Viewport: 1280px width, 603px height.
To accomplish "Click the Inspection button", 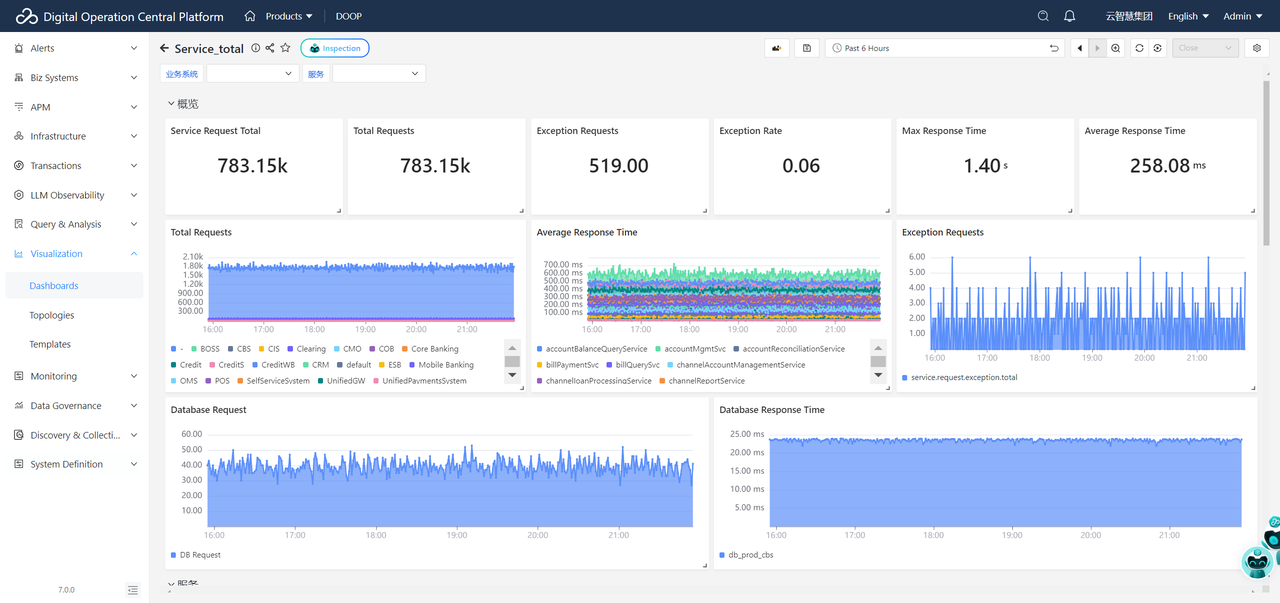I will [335, 48].
